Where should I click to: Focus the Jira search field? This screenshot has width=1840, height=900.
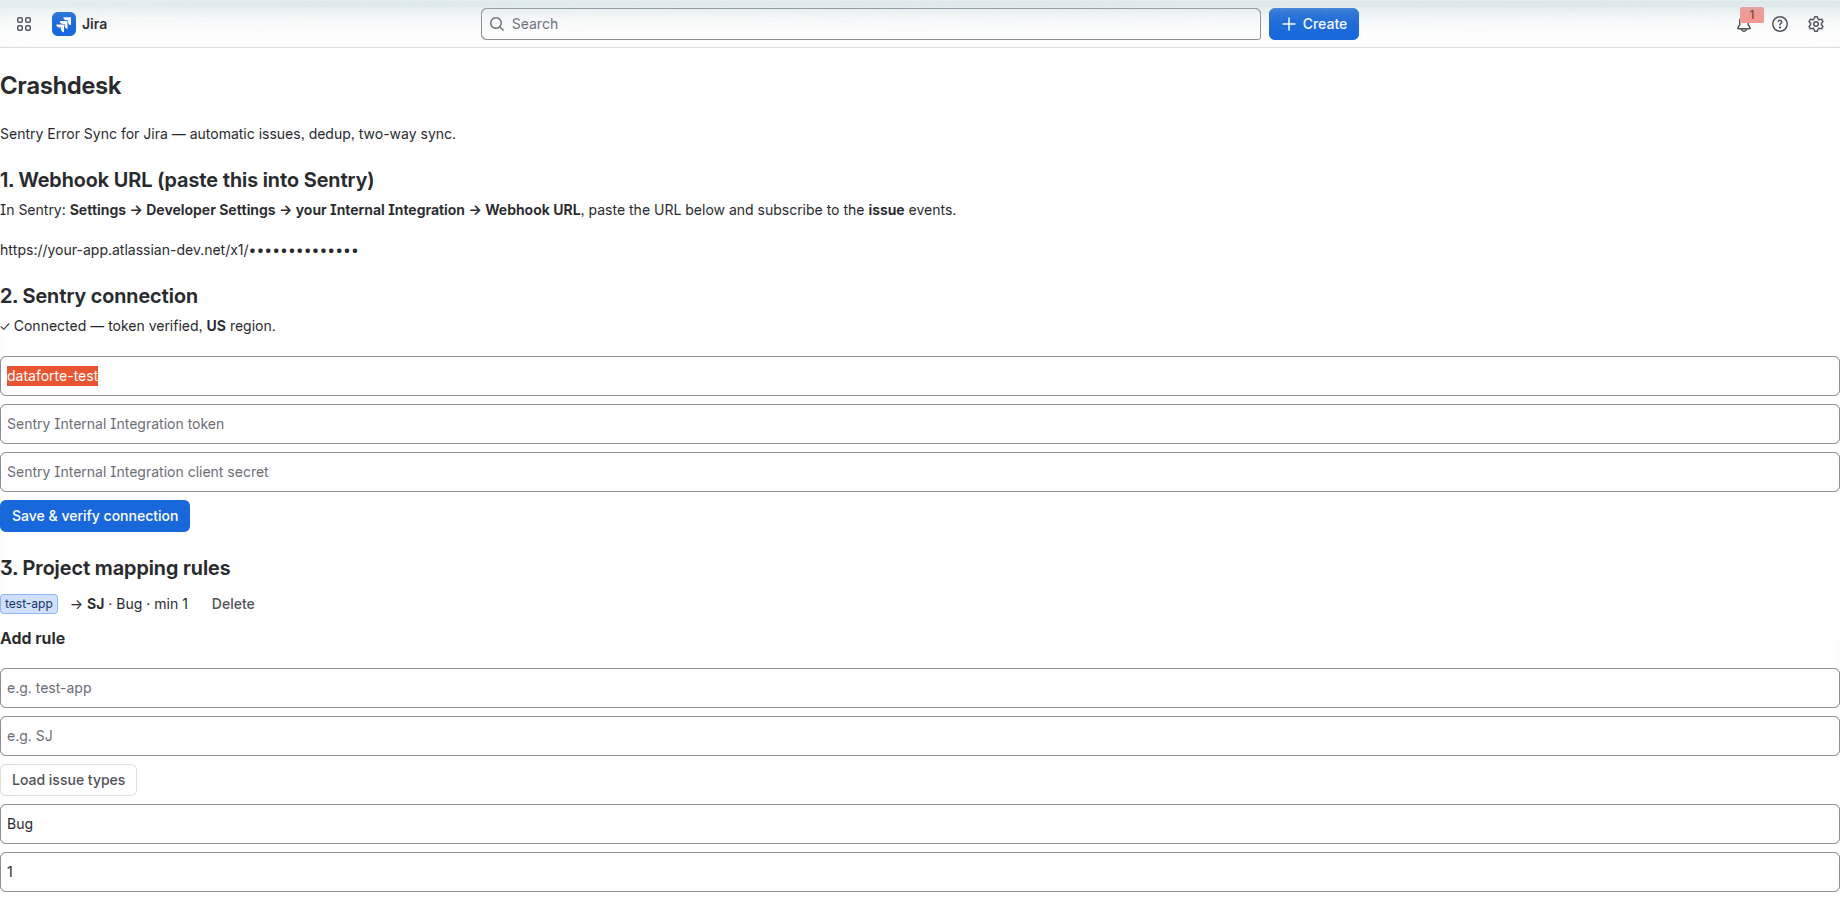pyautogui.click(x=870, y=24)
